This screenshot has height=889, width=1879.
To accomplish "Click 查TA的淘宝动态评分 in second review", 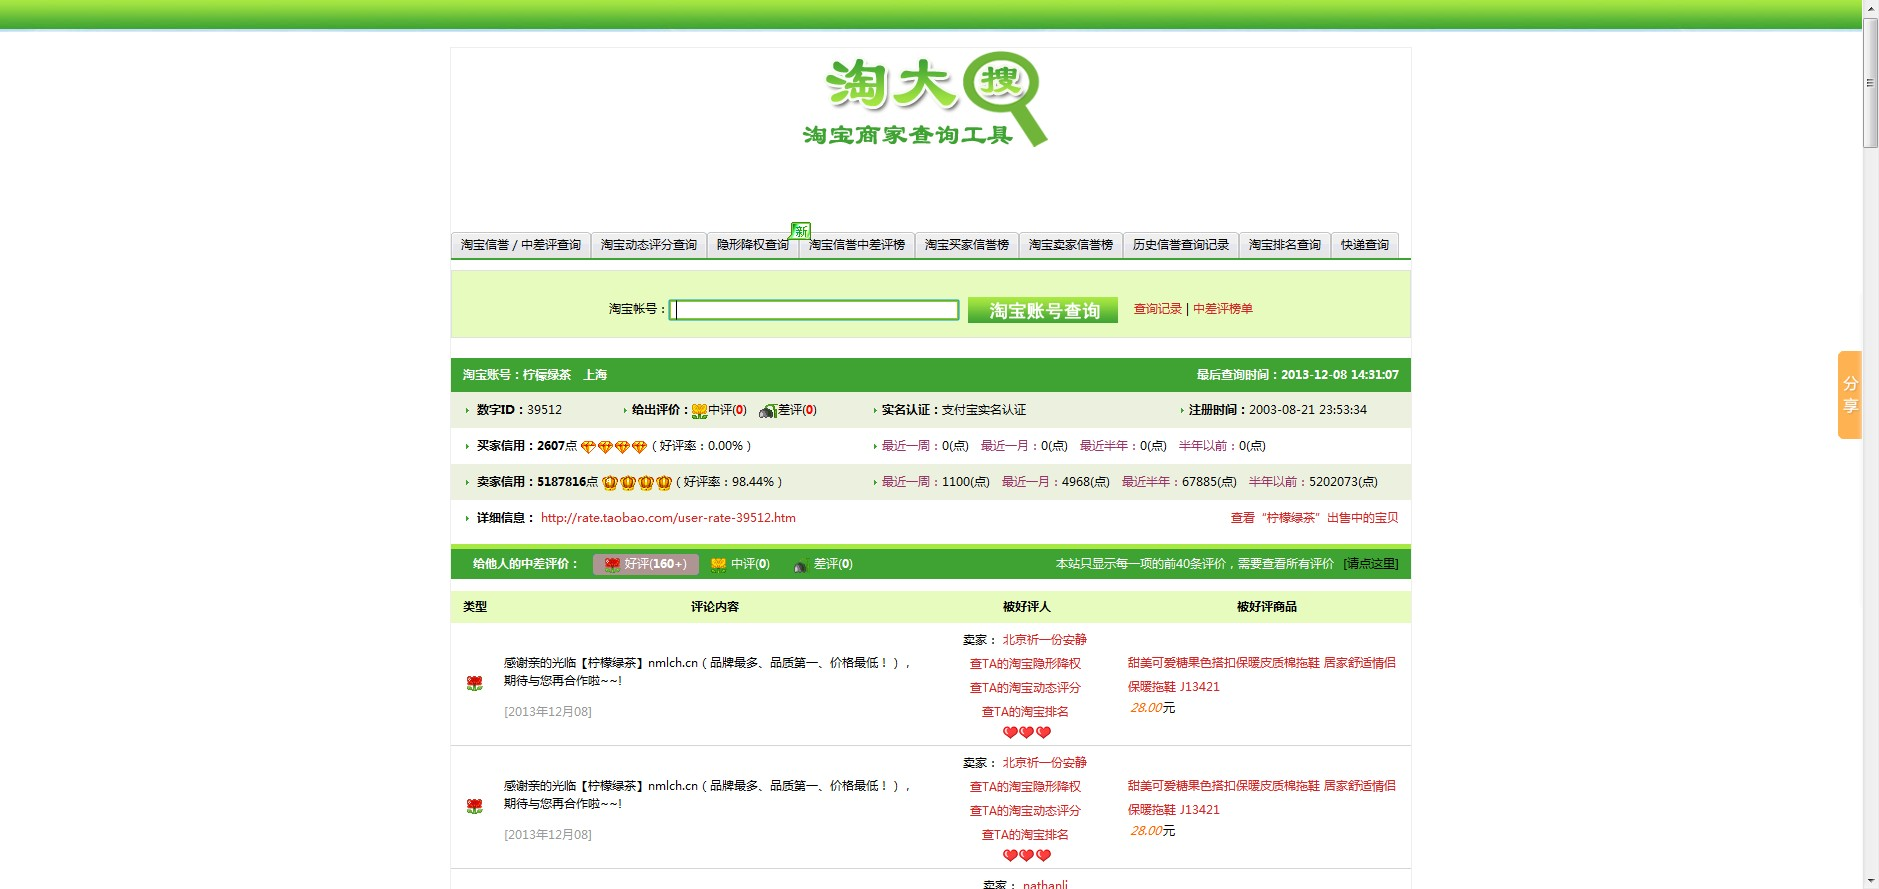I will [1025, 811].
